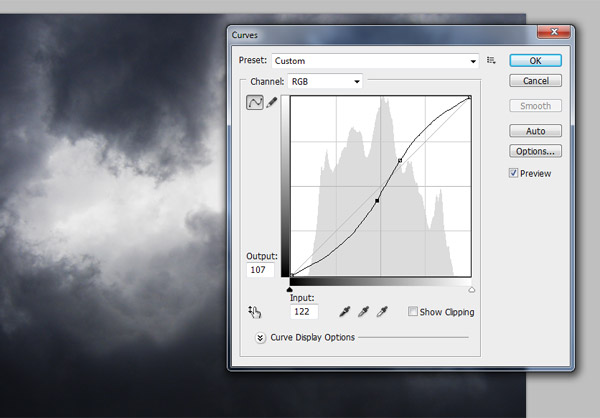Select the top-right curve endpoint
Image resolution: width=600 pixels, height=418 pixels.
point(470,98)
